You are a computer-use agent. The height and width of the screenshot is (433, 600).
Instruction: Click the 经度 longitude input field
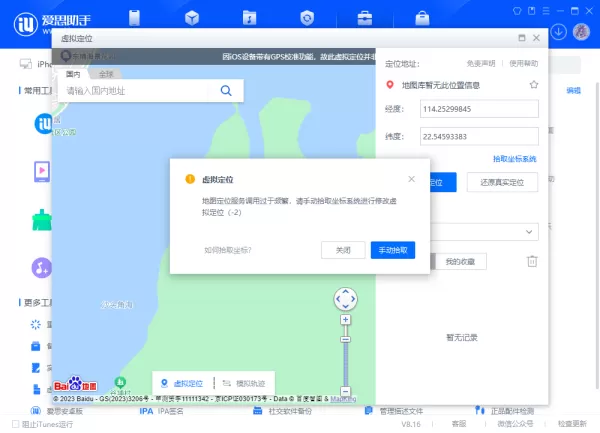(479, 109)
